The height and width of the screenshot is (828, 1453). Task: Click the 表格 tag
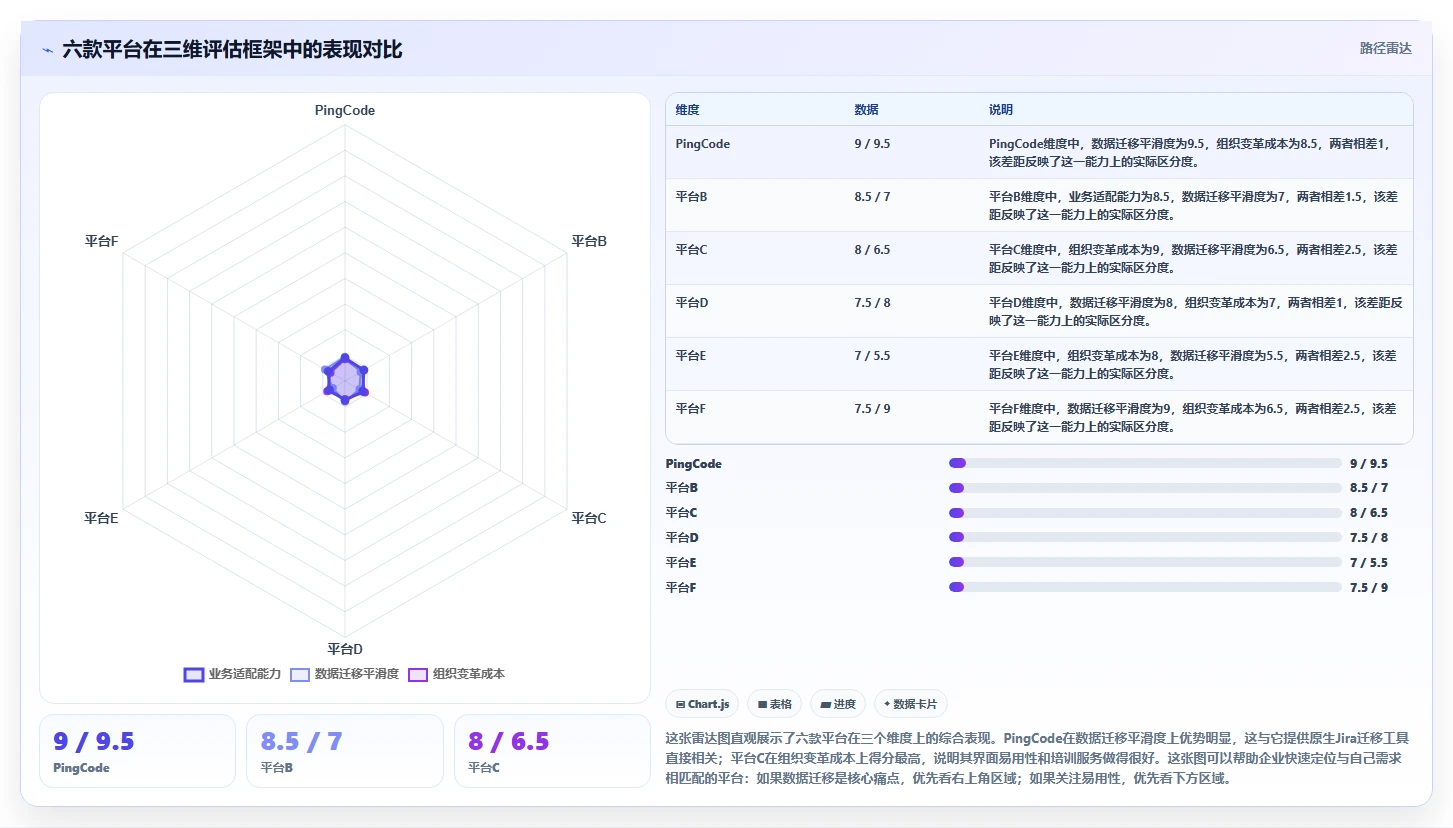[774, 704]
